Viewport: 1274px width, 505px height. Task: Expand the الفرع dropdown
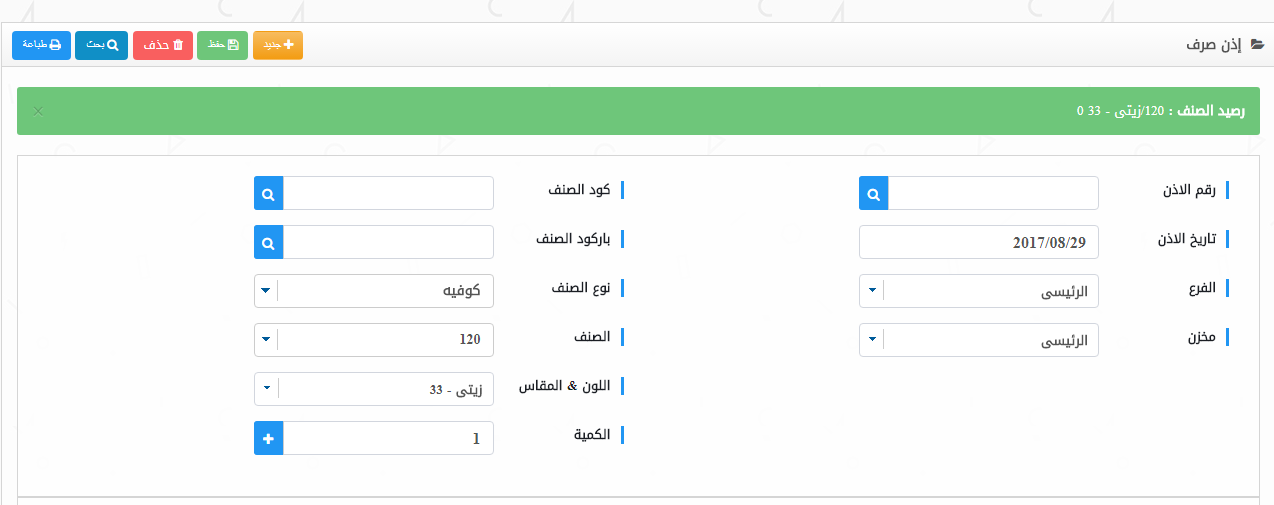[872, 291]
